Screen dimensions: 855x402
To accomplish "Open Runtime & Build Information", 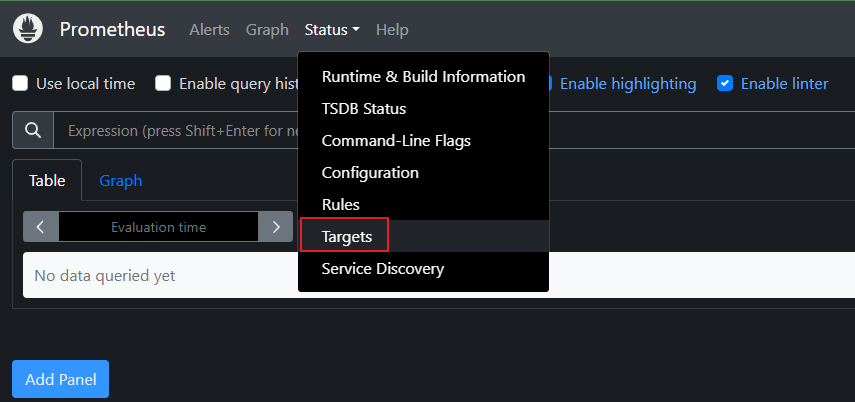I will (x=423, y=76).
